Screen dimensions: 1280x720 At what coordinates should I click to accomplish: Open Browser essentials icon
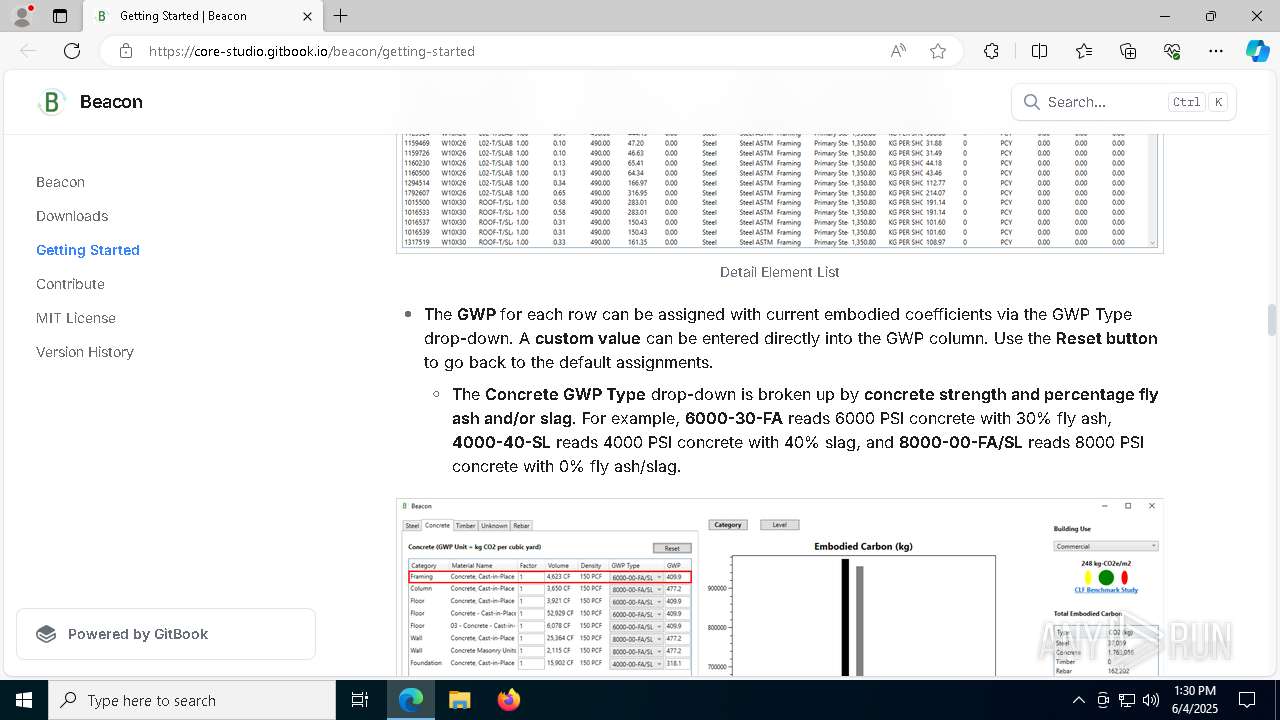pos(1172,51)
